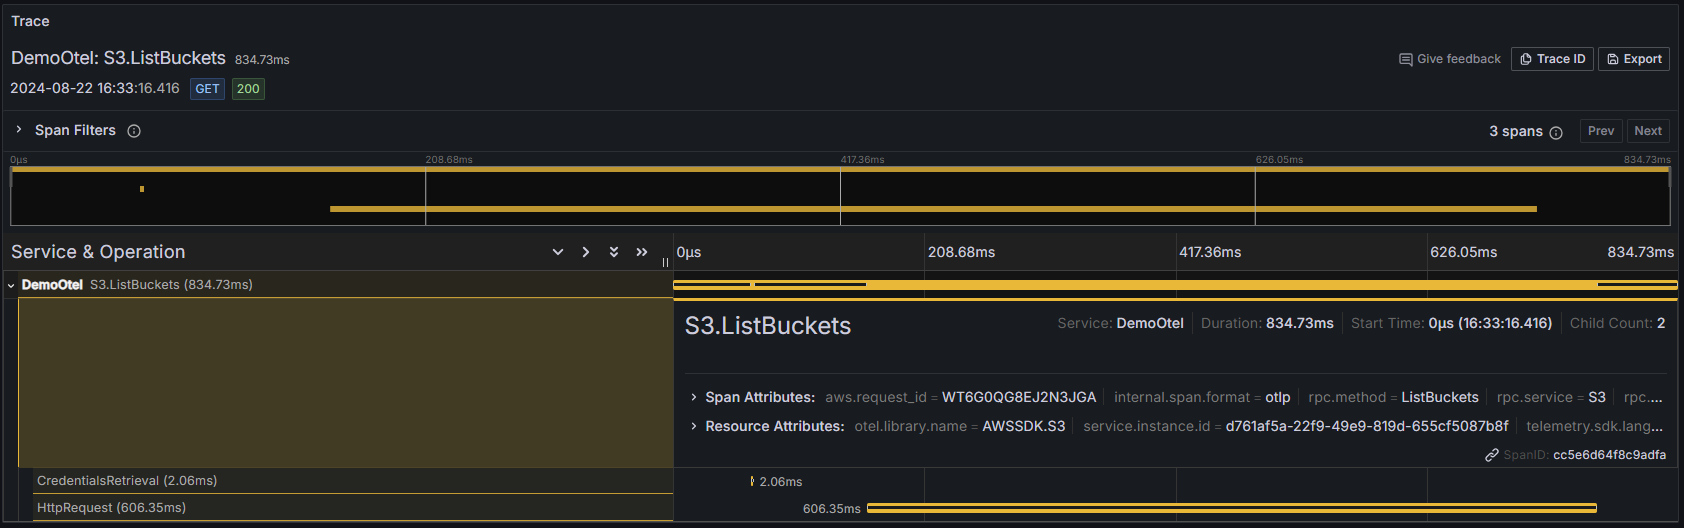Copy the Trace ID button

pos(1552,59)
